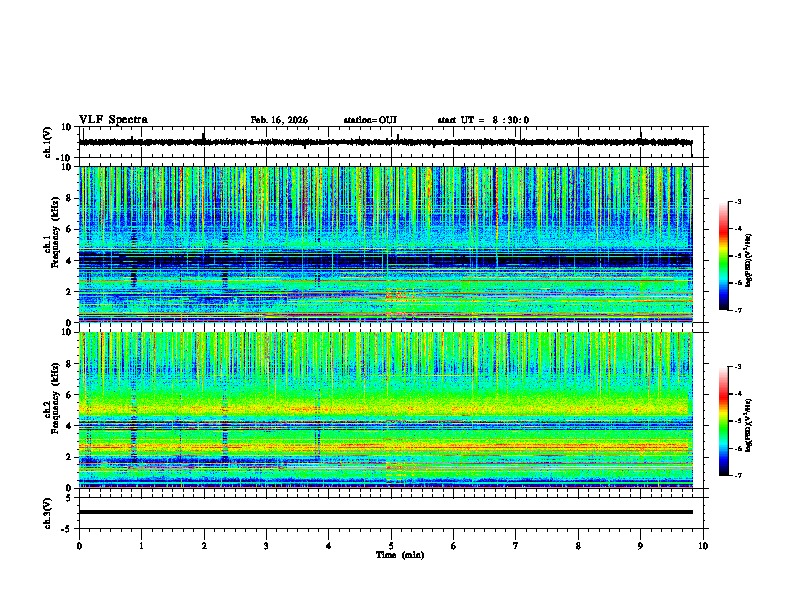Click the 7 tick on Time axis
Viewport: 792px width, 612px height.
(x=516, y=546)
